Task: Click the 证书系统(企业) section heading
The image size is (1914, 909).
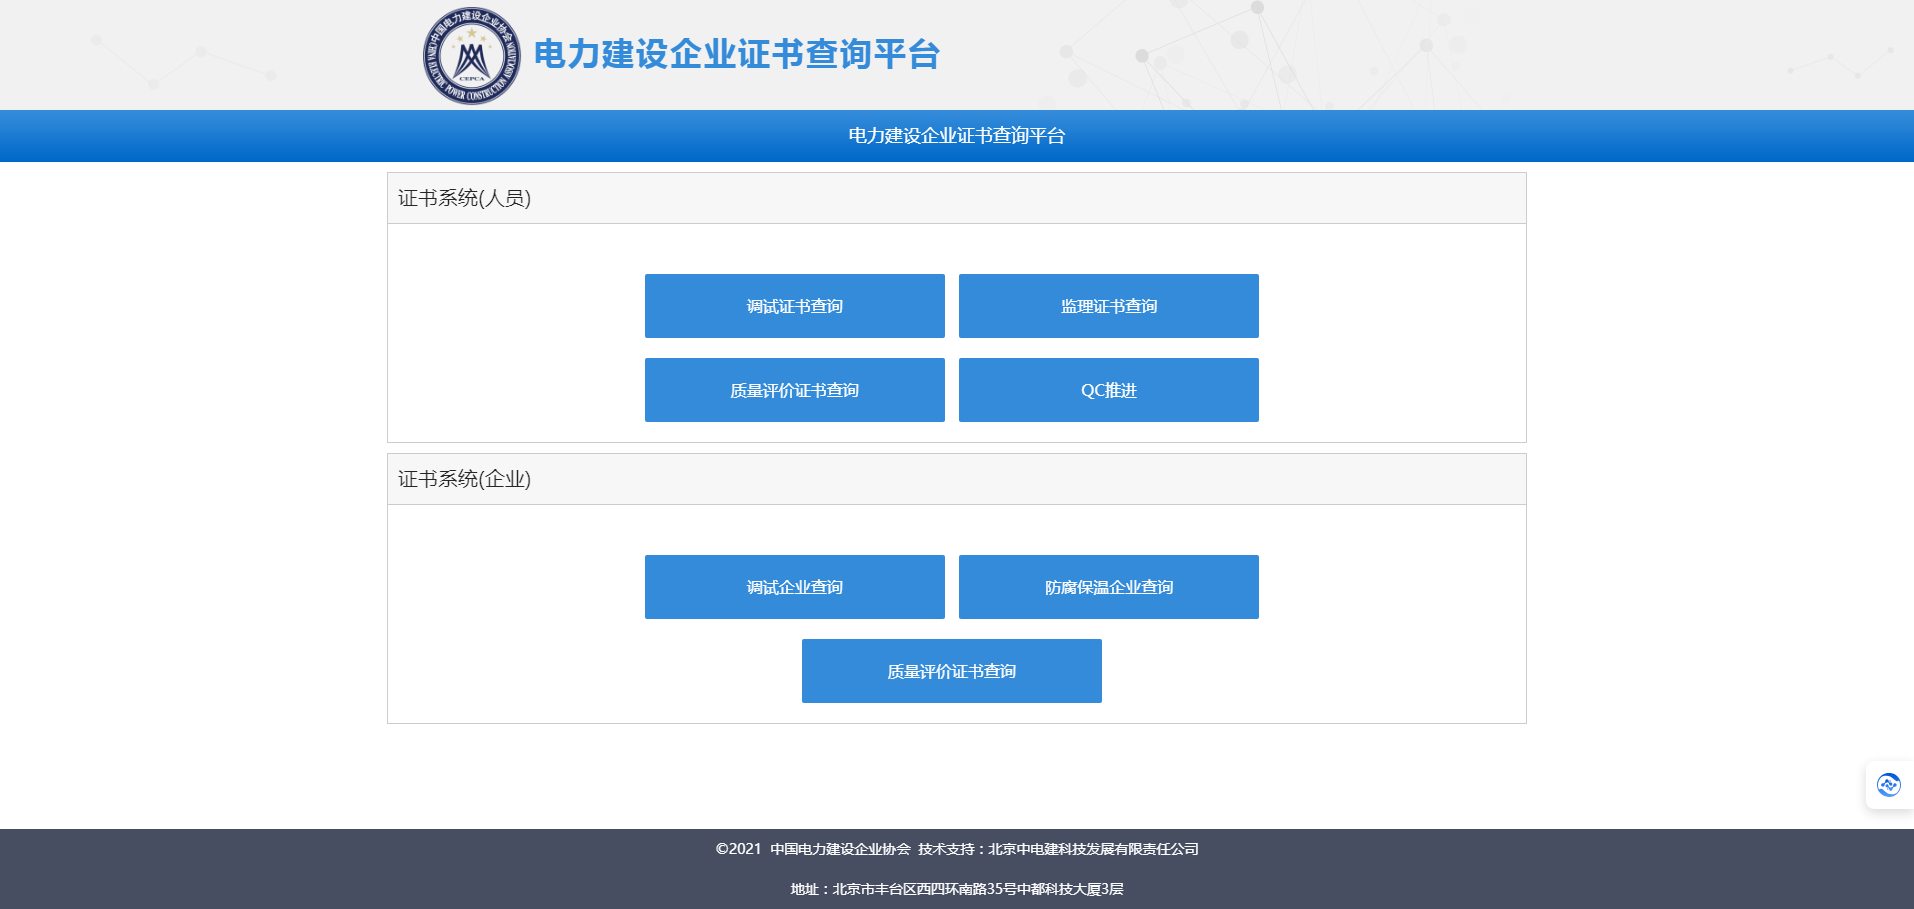Action: point(464,479)
